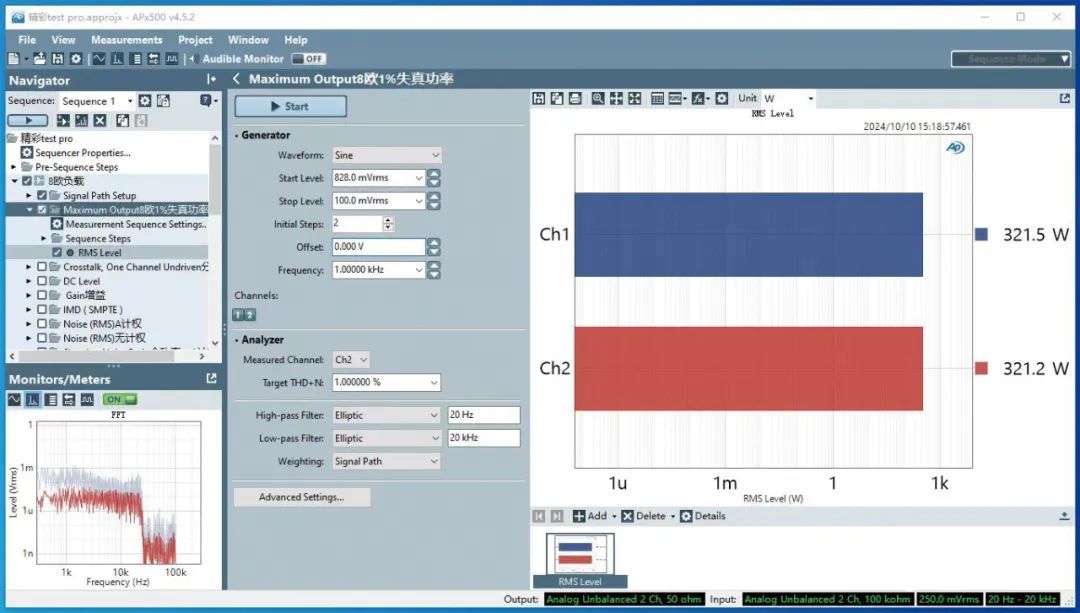1080x613 pixels.
Task: Open the View menu
Action: 63,40
